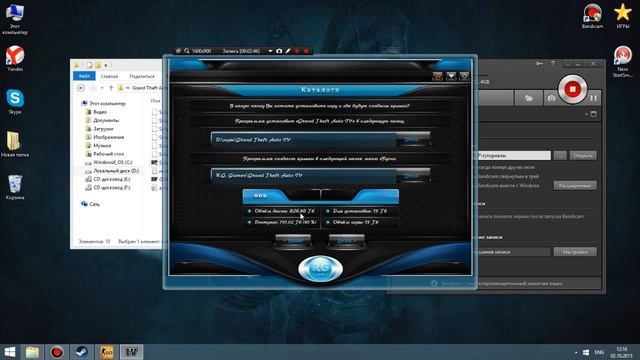Image resolution: width=640 pixels, height=360 pixels.
Task: Select Сеть in the Explorer tree
Action: [91, 204]
